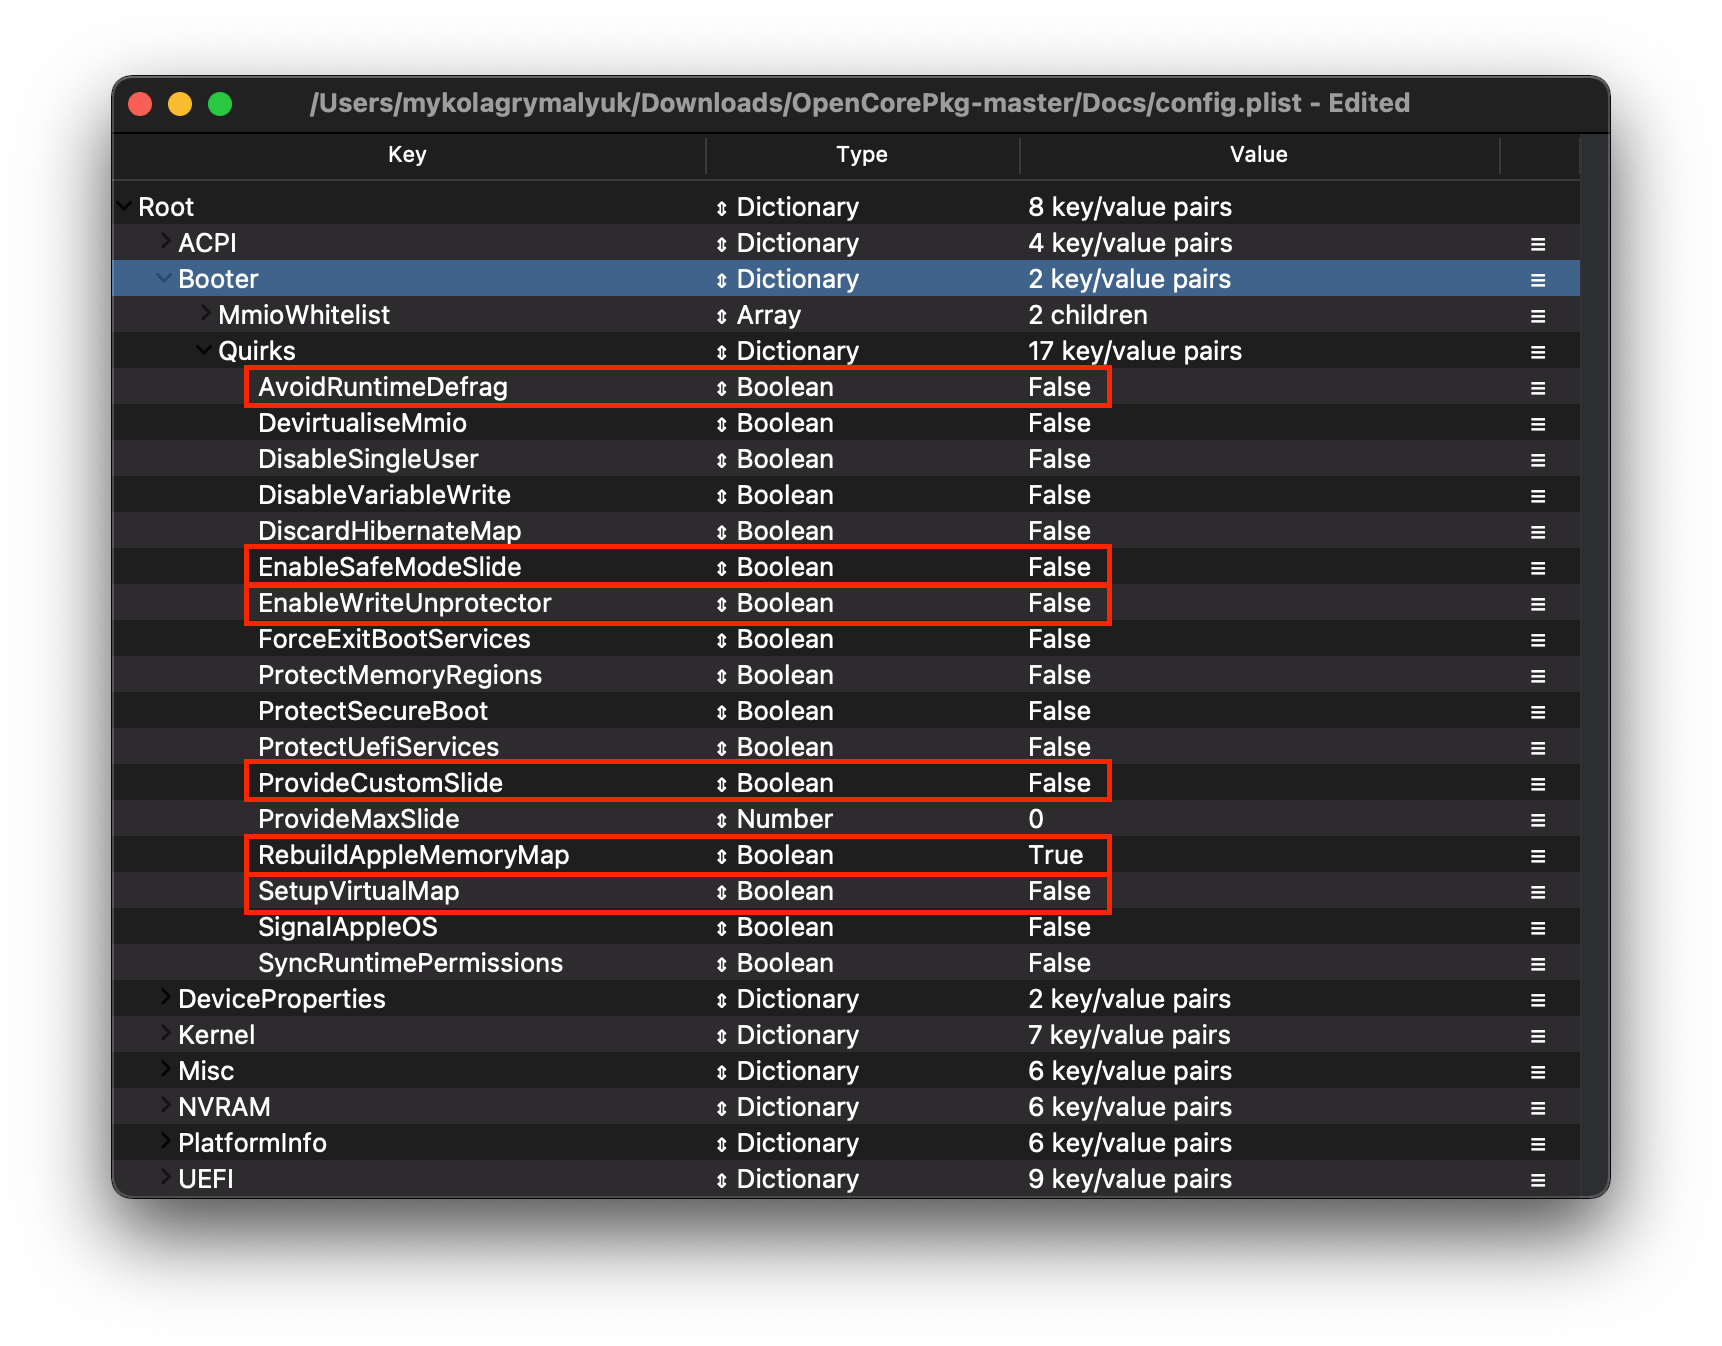Click the handle icon on the ProtectMemoryRegions row
This screenshot has height=1346, width=1722.
click(1538, 676)
